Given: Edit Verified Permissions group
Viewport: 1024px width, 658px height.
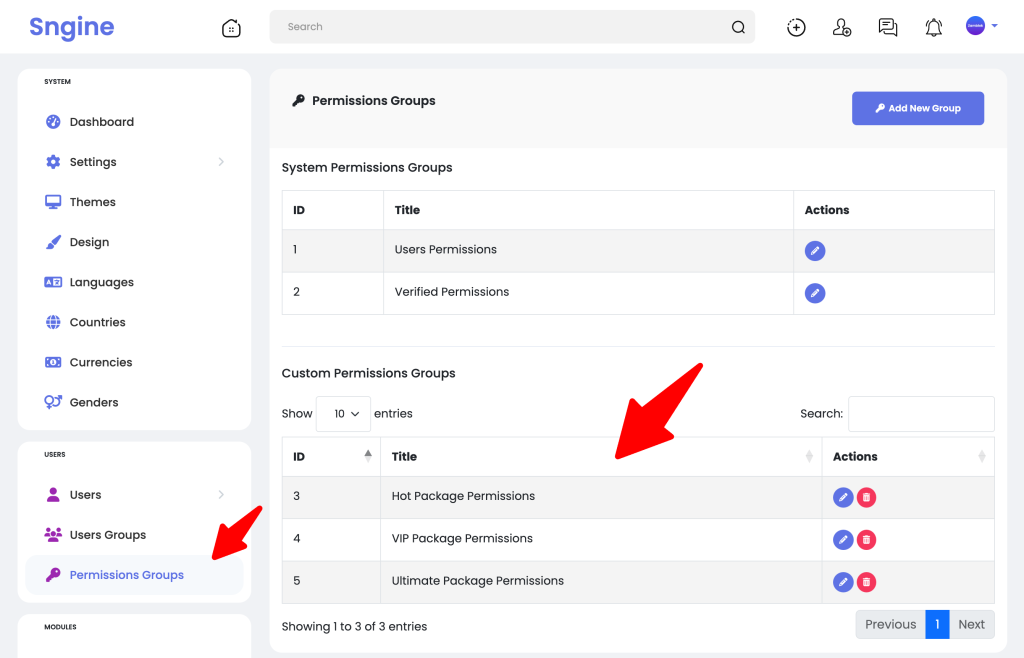Looking at the screenshot, I should [x=814, y=293].
